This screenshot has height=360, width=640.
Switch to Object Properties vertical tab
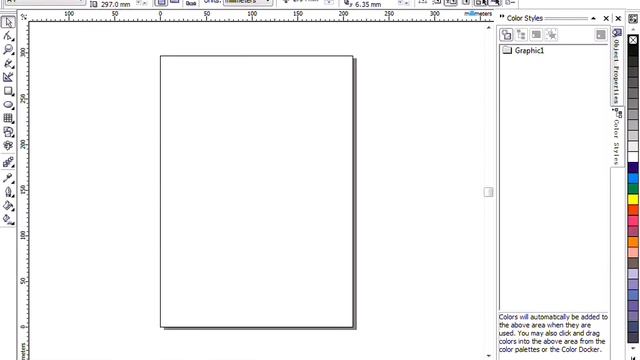click(x=616, y=66)
